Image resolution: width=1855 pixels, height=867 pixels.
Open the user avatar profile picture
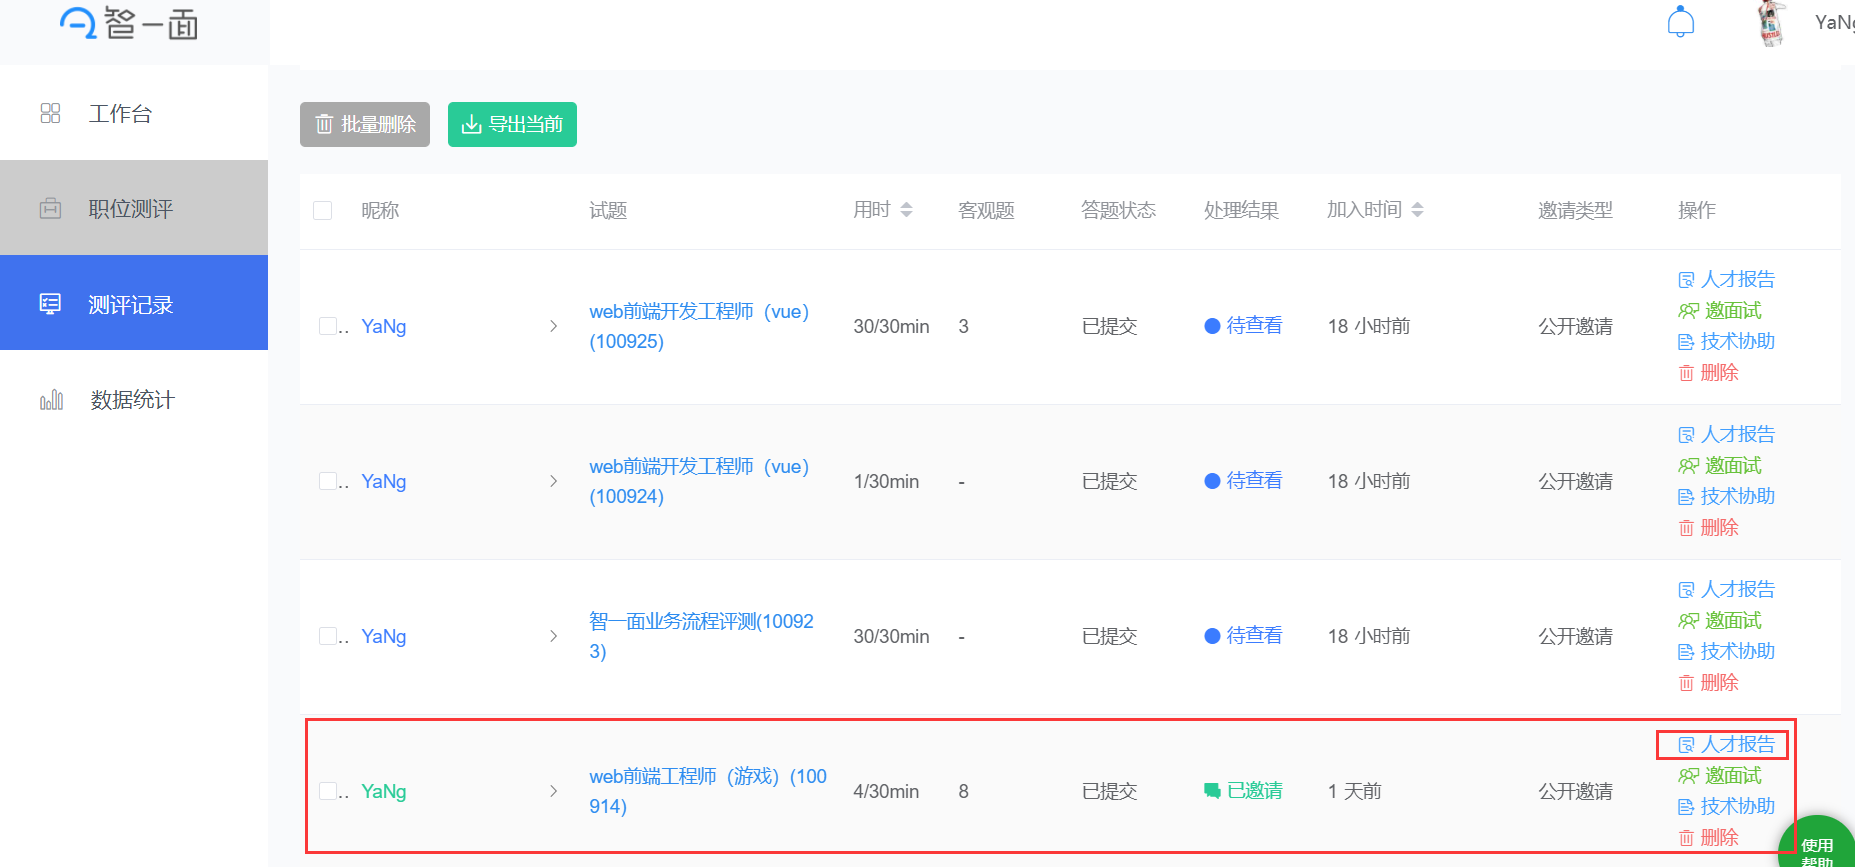(x=1772, y=23)
